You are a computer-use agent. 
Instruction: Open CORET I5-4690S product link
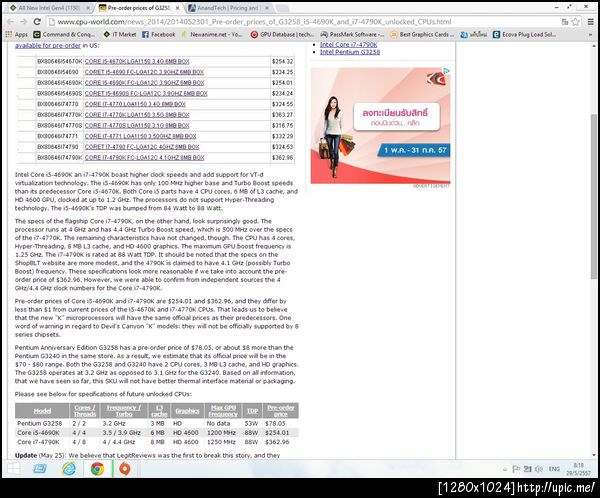click(x=146, y=93)
